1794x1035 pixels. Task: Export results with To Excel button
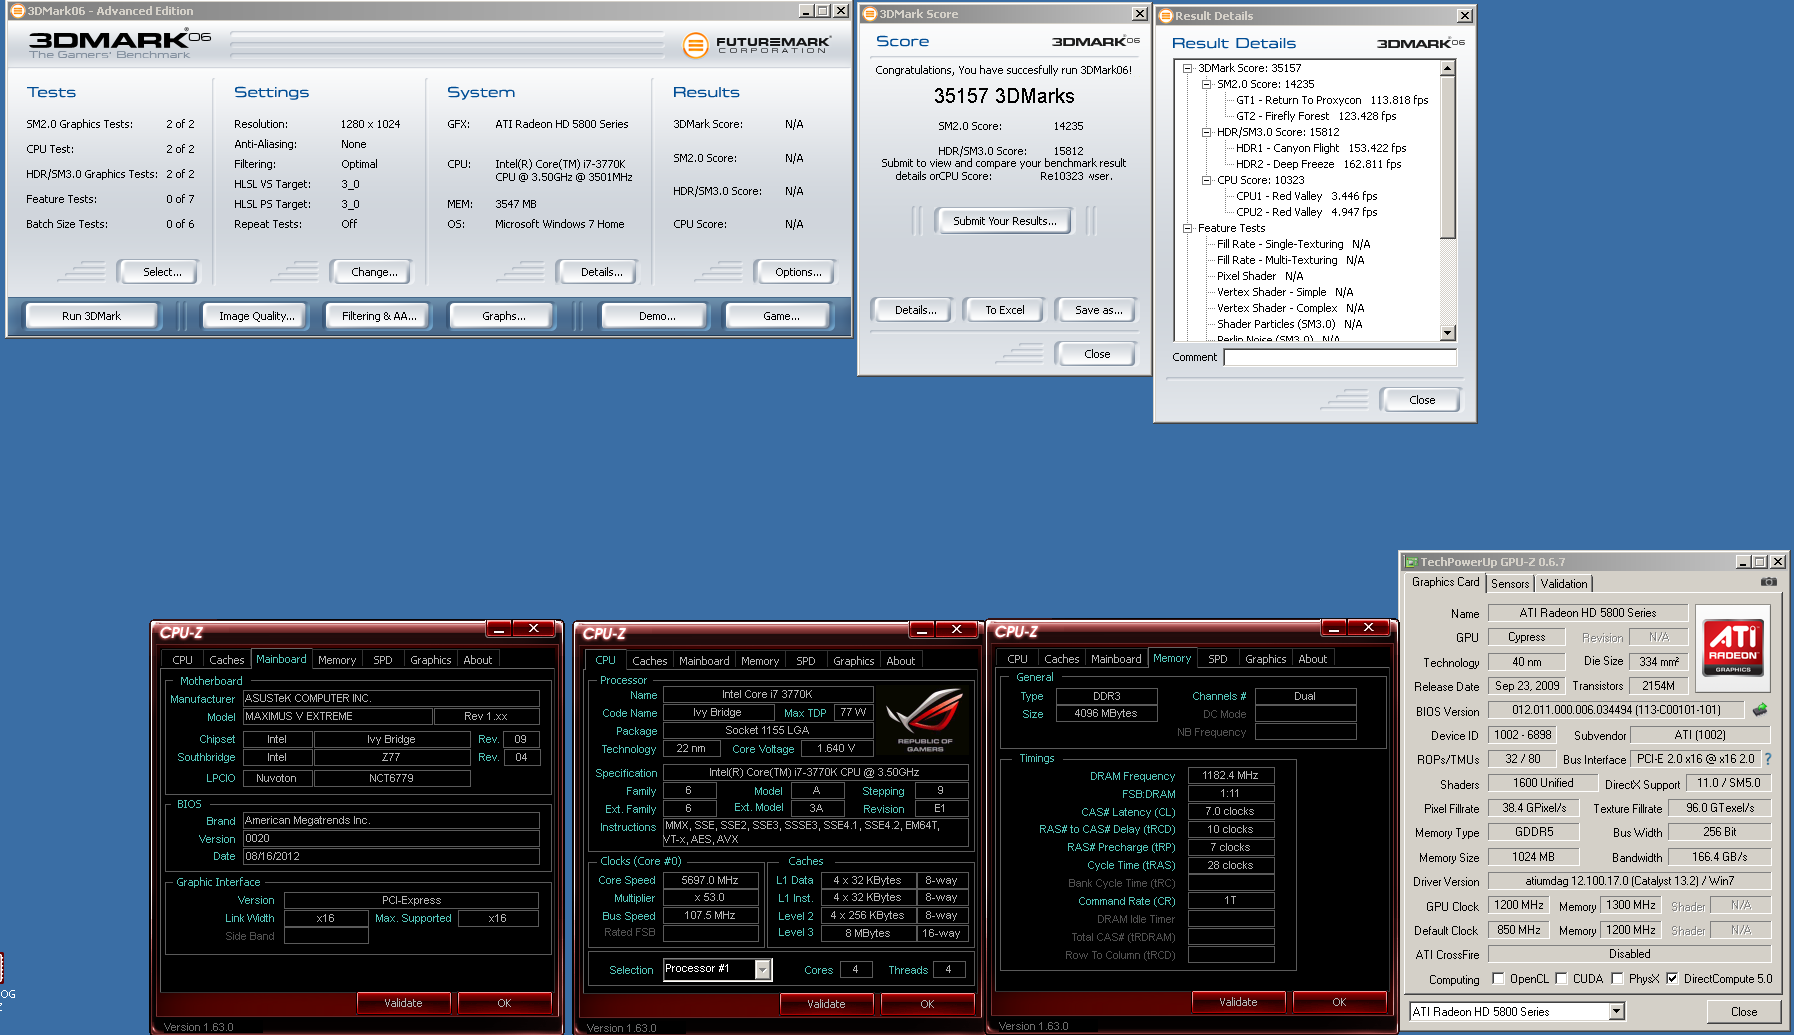1004,310
